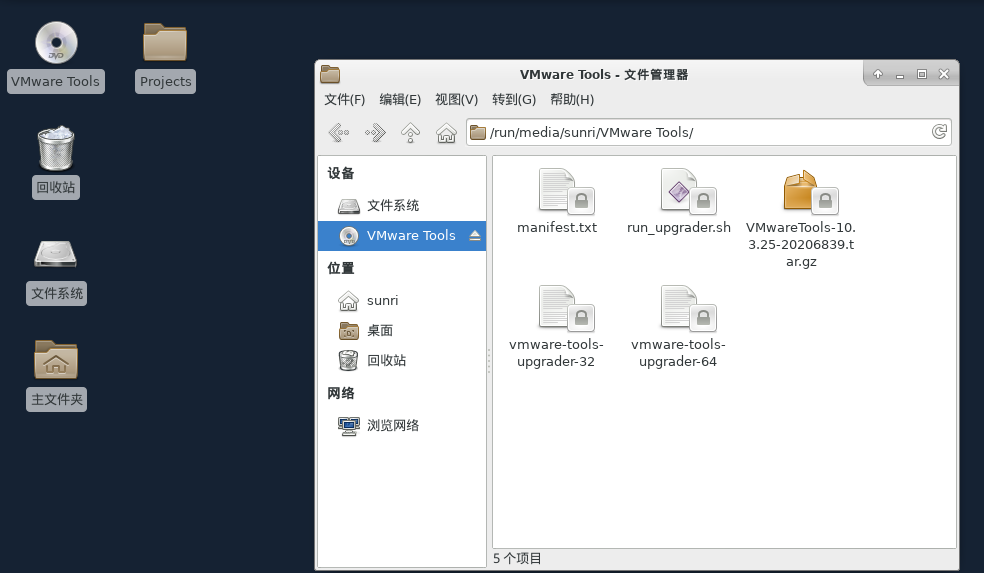The width and height of the screenshot is (984, 573).
Task: Click the Back navigation arrow
Action: tap(339, 132)
